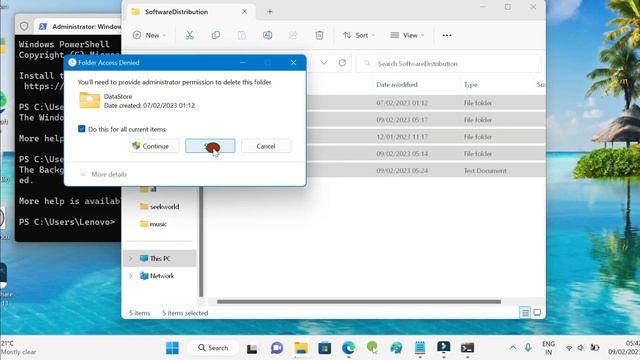
Task: Click the PS C:\Users\Lenovo> prompt in PowerShell
Action: (67, 222)
